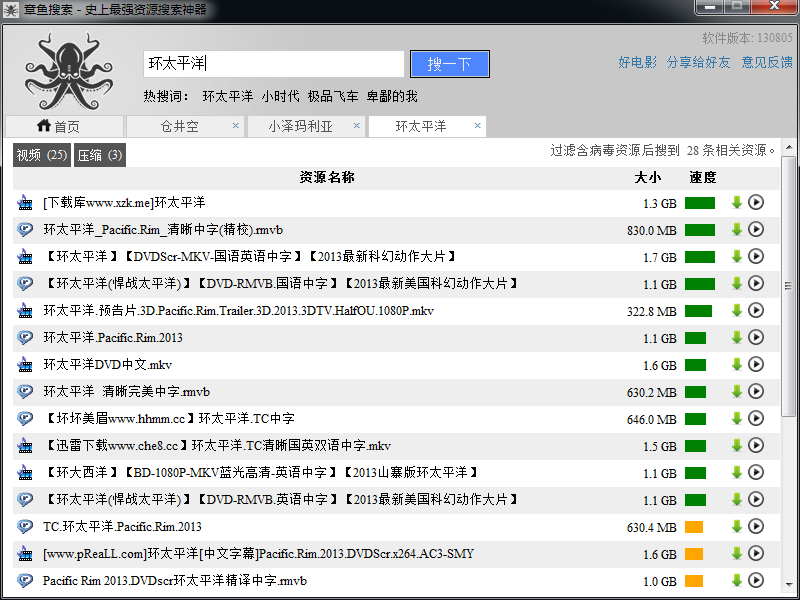Play 环太平洋DVD中文.mkv
The height and width of the screenshot is (600, 800).
(756, 365)
